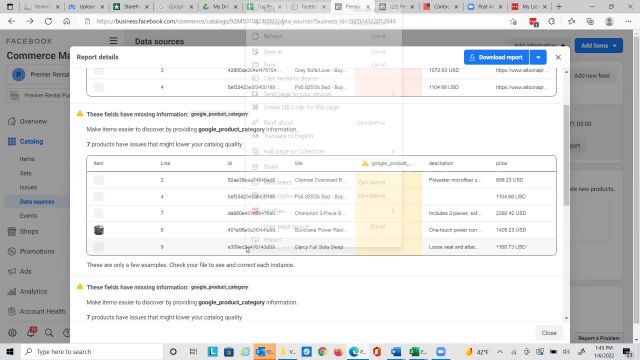This screenshot has height=360, width=640.
Task: Click the Darcy Full Sofa Sleeper title cell
Action: (x=319, y=247)
